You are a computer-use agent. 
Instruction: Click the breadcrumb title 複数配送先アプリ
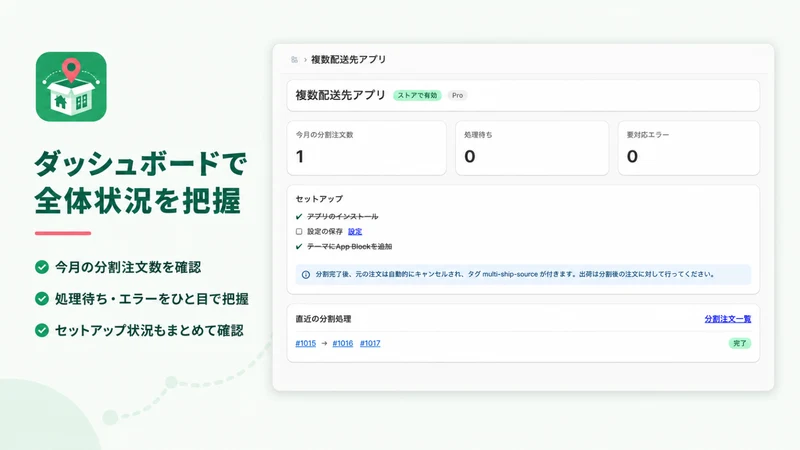348,60
